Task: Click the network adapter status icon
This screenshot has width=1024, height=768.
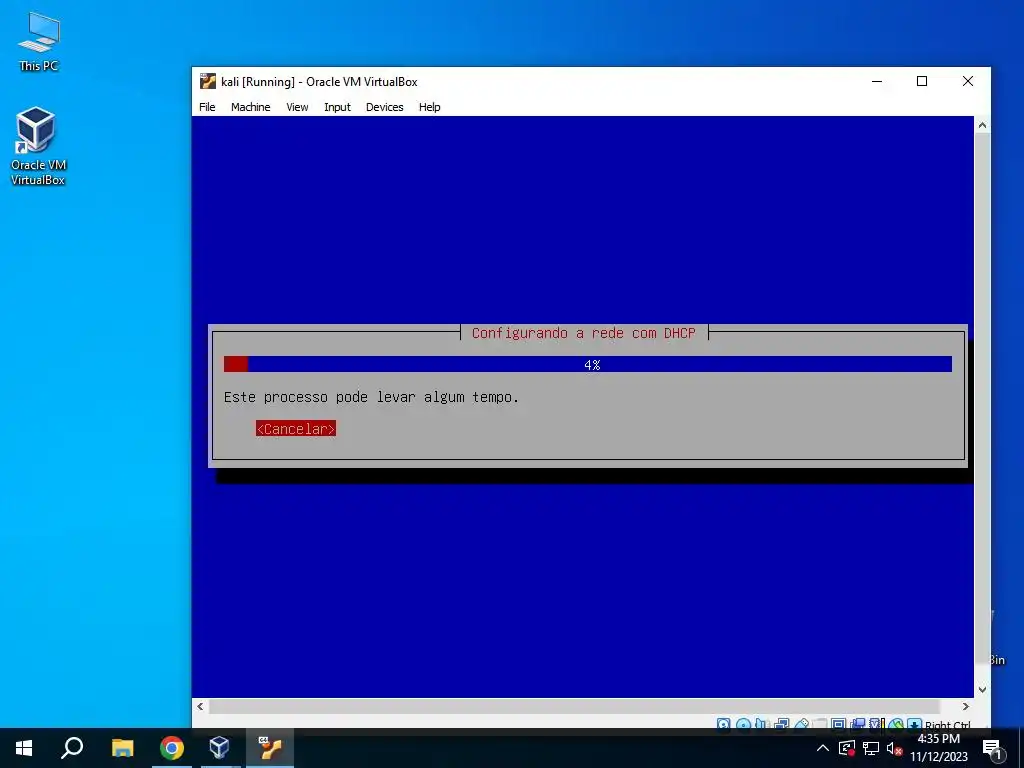Action: (781, 724)
